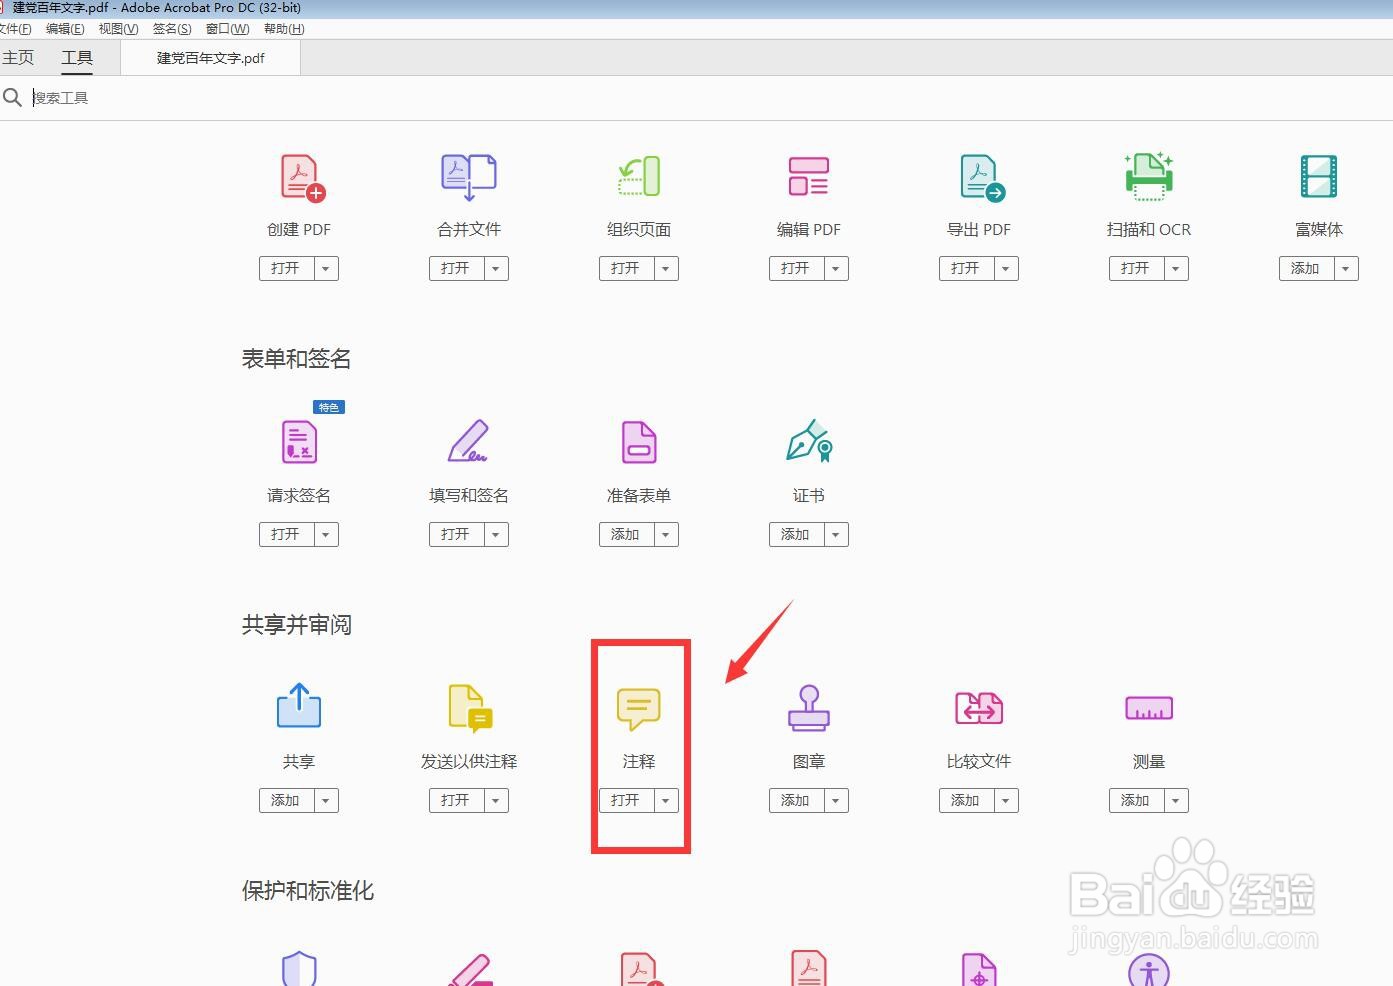Expand dropdown arrow next to 发送以供注释 打开
The image size is (1393, 986).
click(496, 801)
